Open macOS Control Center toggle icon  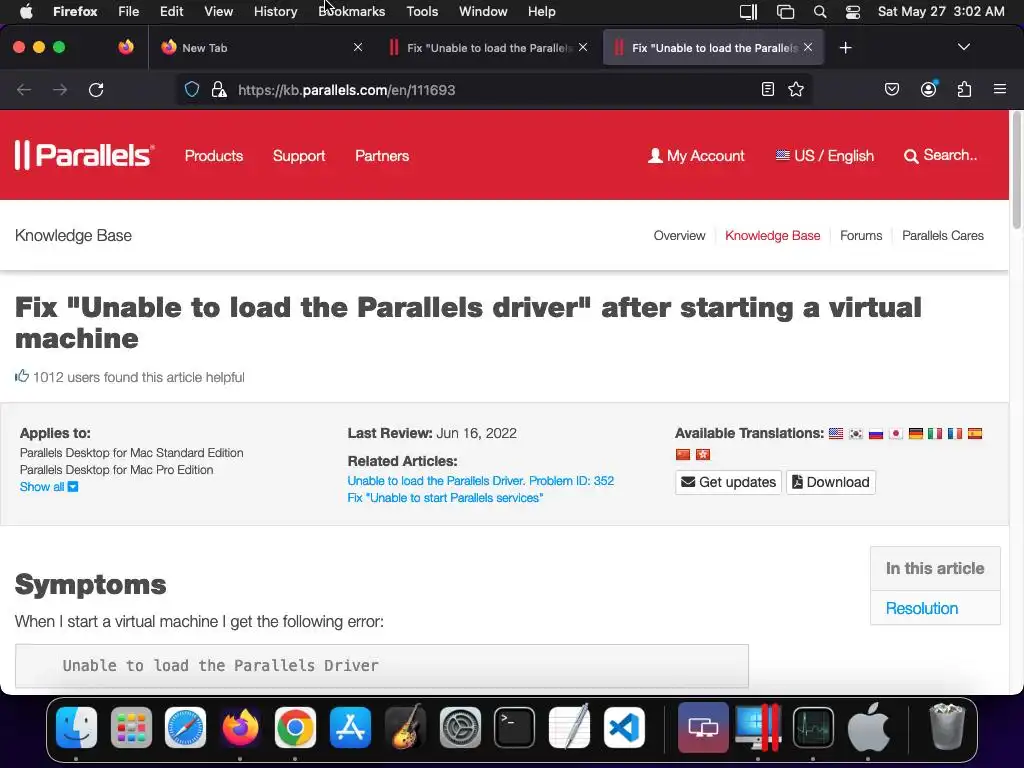[853, 12]
